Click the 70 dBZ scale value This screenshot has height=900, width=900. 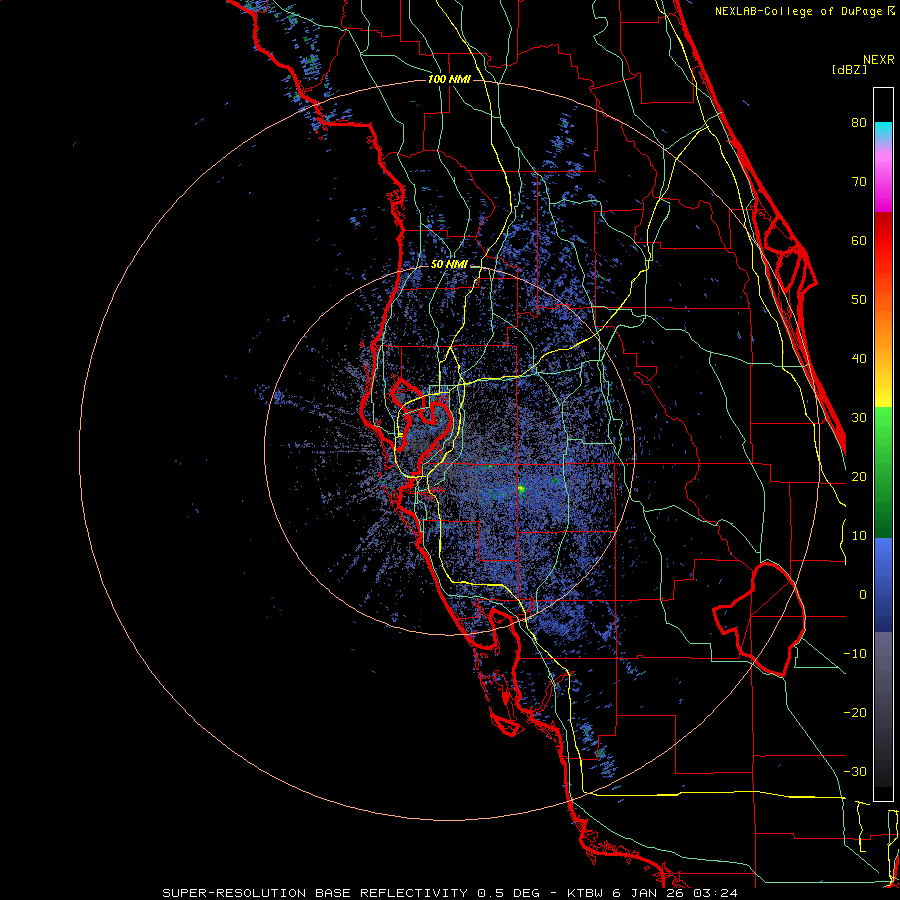click(859, 182)
